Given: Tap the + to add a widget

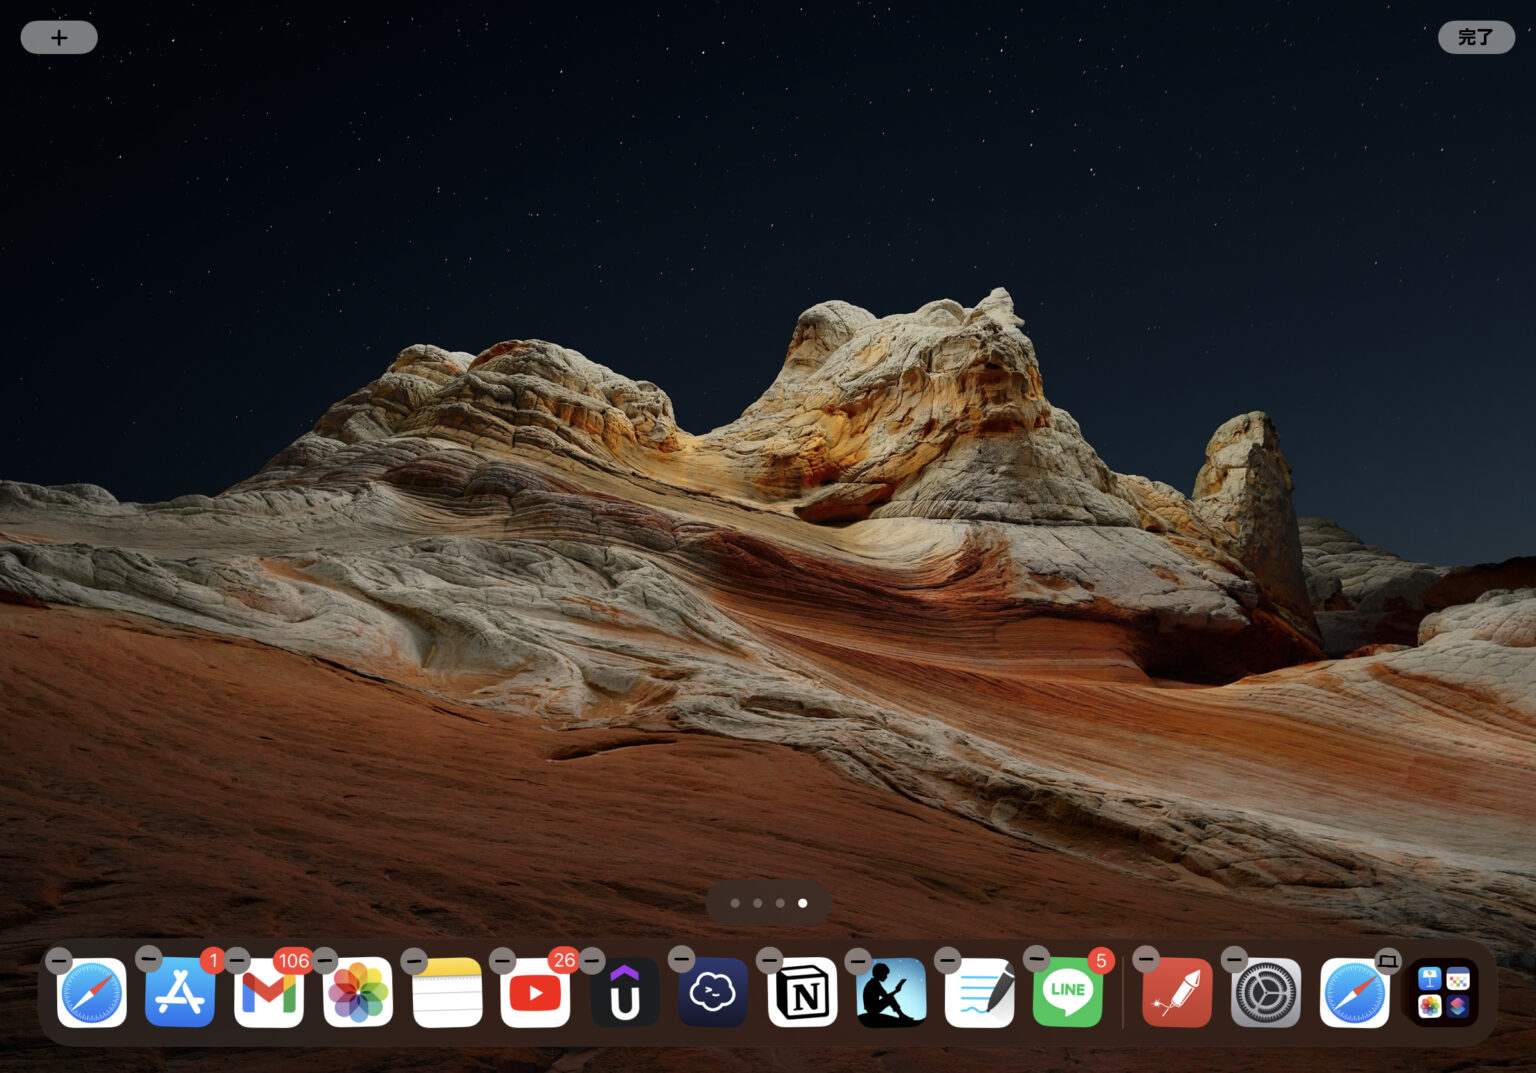Looking at the screenshot, I should click(x=59, y=37).
